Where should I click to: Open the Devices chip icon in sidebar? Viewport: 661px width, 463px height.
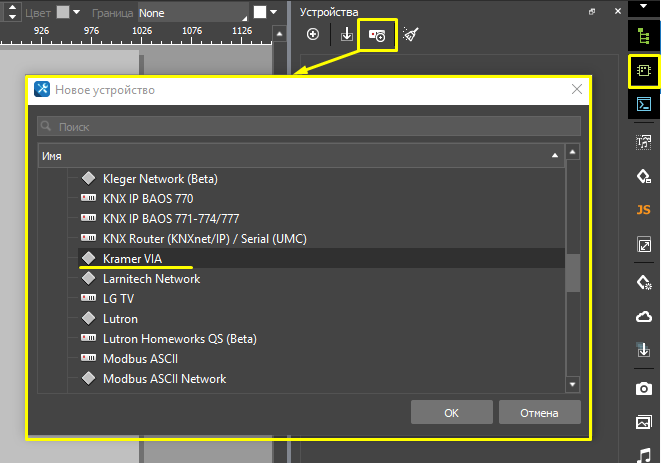[x=644, y=70]
